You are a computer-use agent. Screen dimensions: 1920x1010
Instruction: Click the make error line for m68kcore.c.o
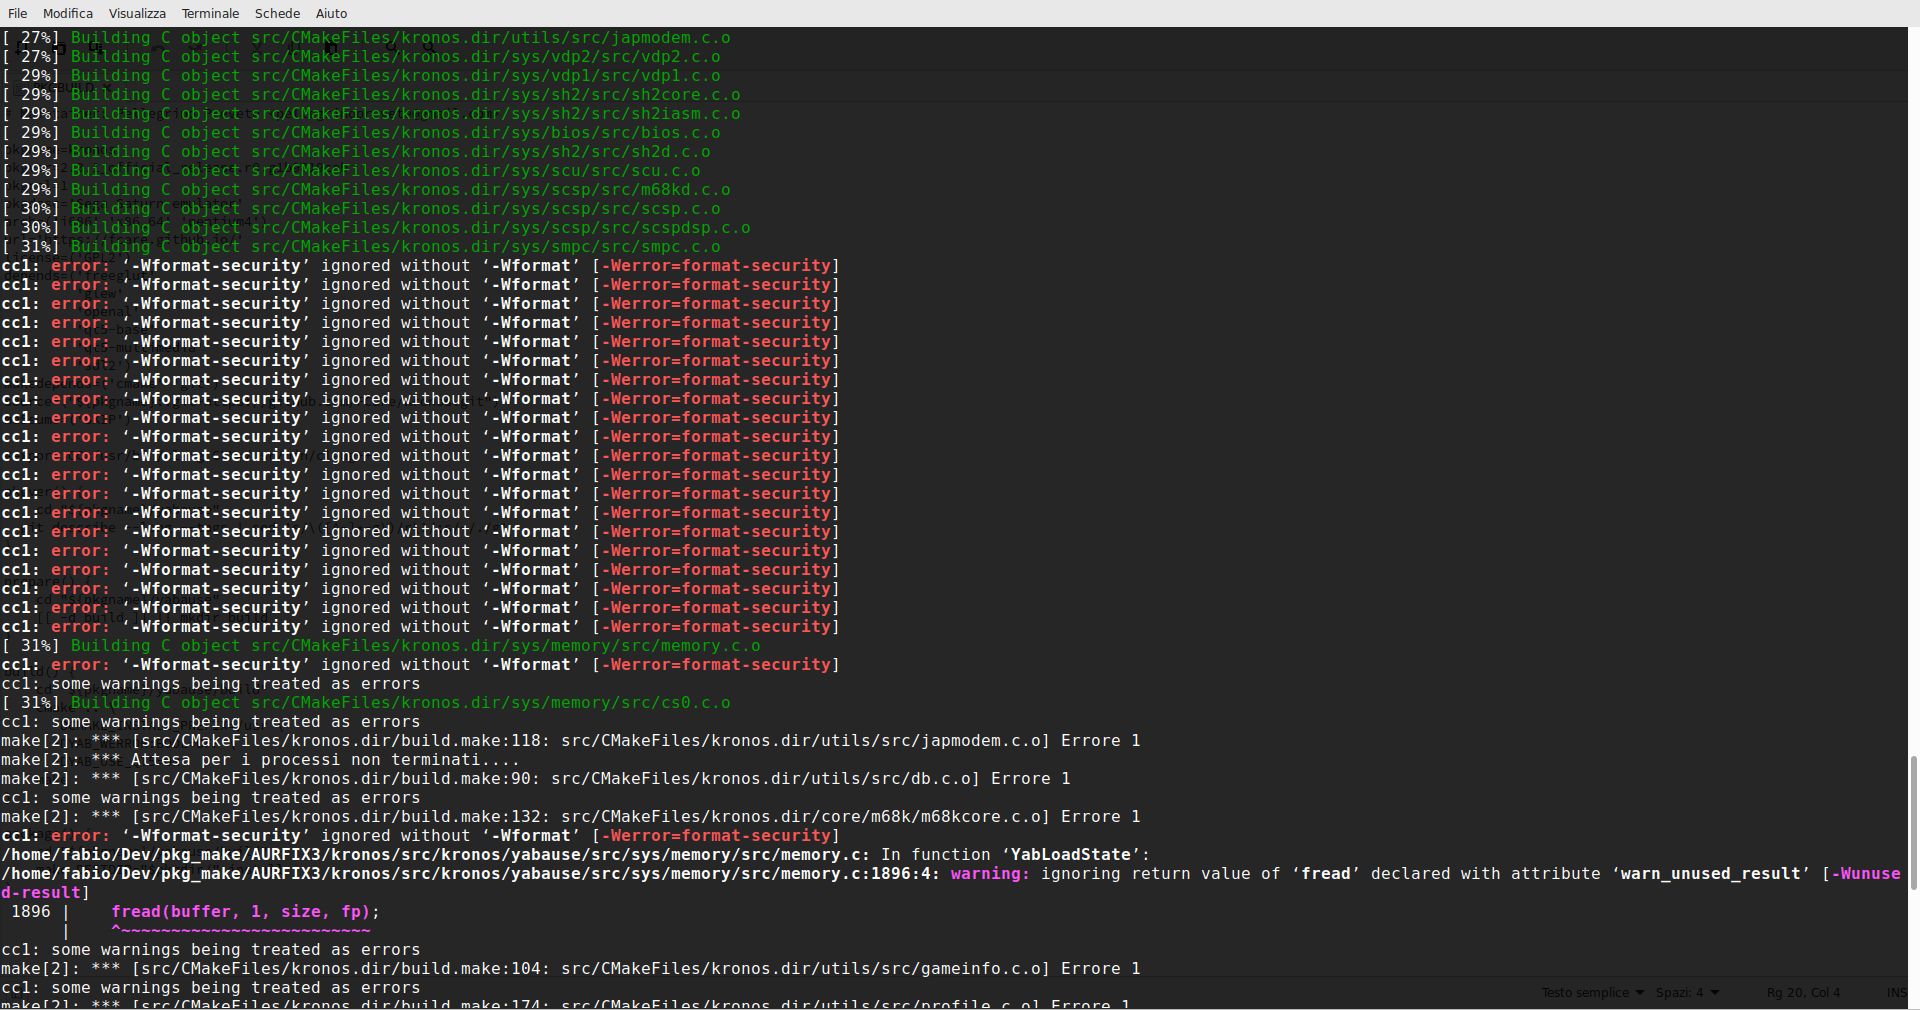571,817
